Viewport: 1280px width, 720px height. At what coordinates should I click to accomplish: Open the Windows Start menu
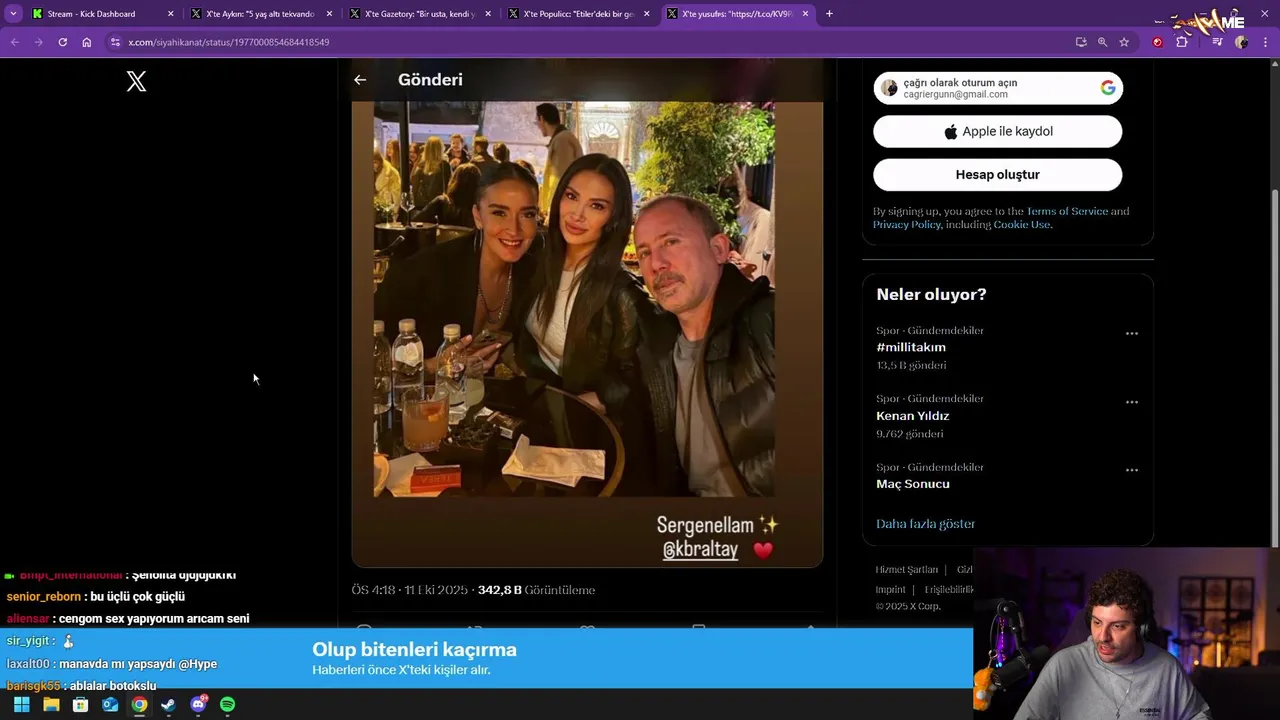click(x=21, y=705)
